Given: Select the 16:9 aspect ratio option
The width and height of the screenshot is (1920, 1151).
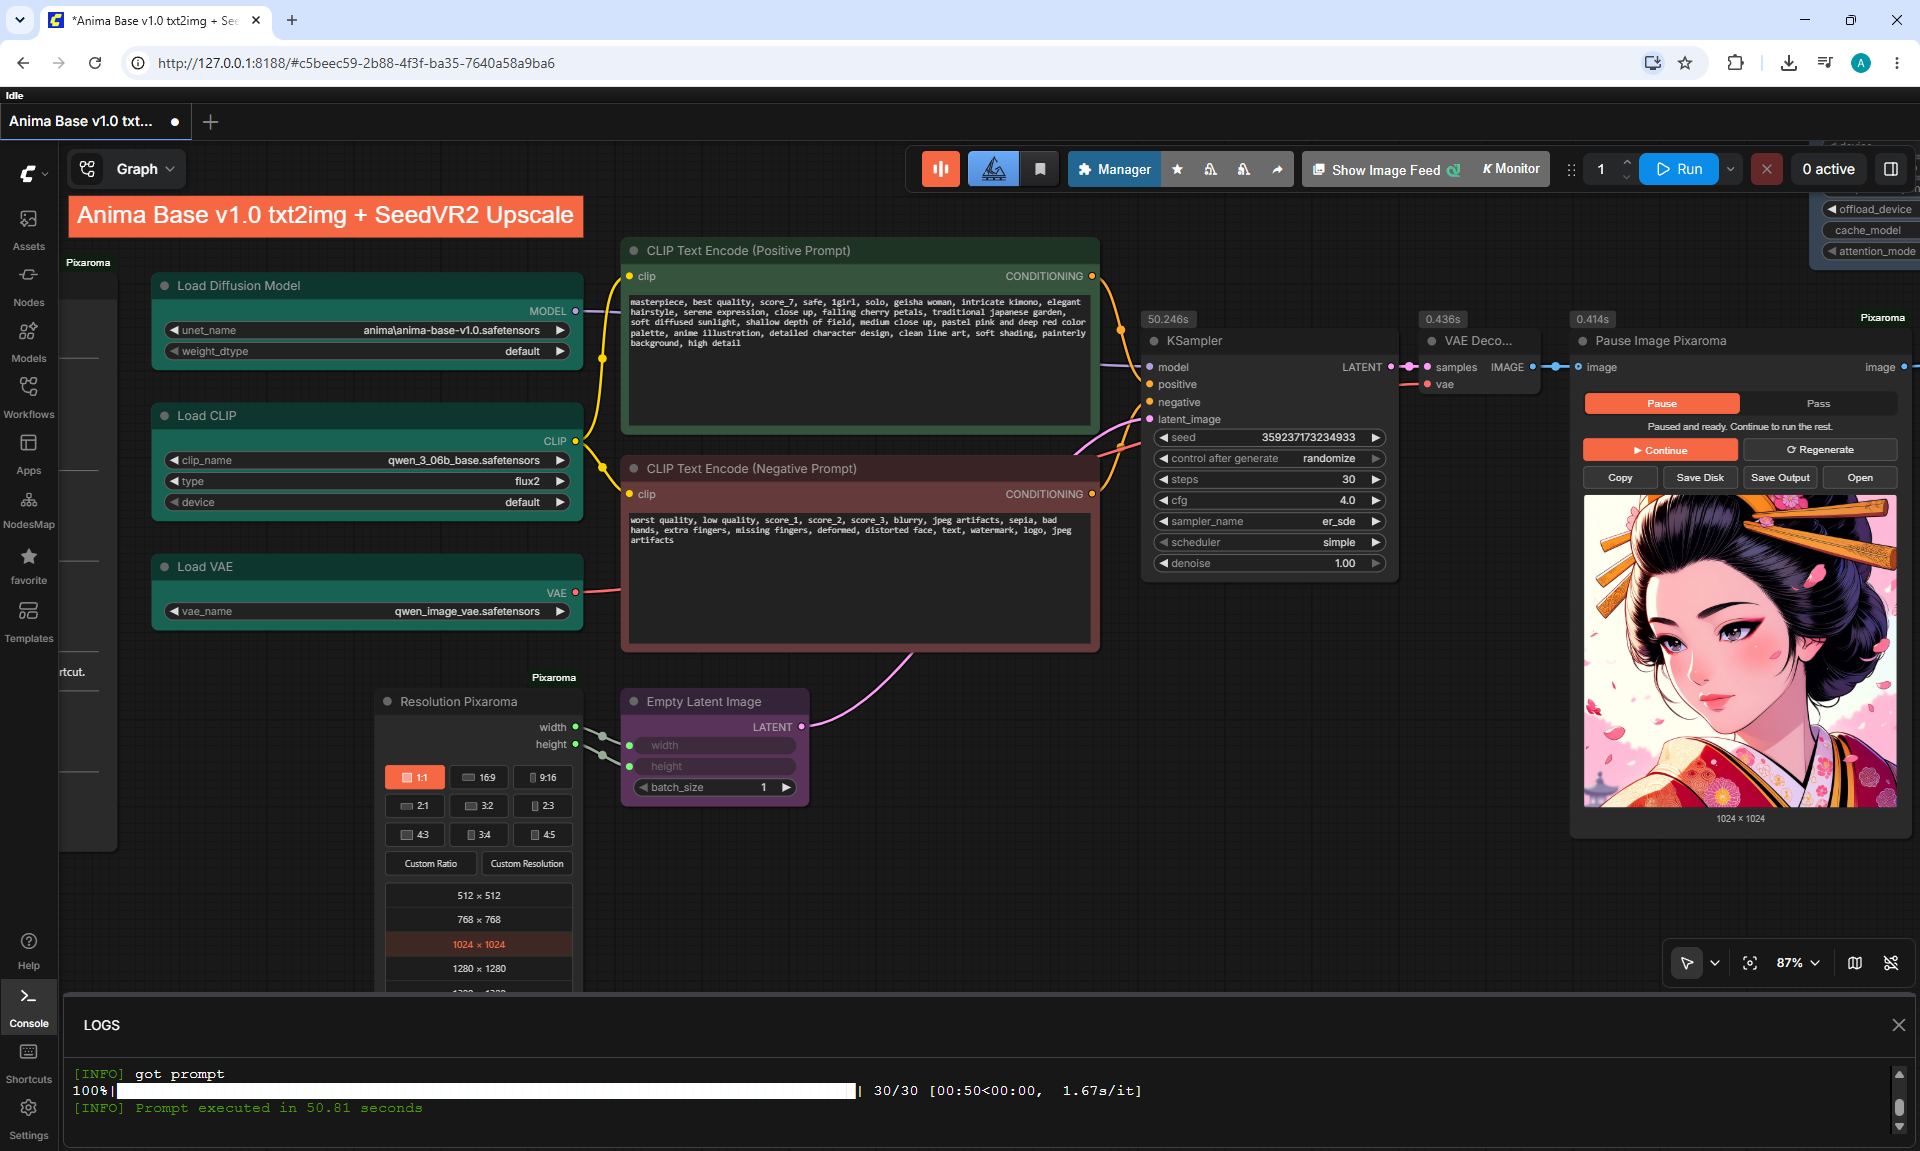Looking at the screenshot, I should pyautogui.click(x=479, y=777).
